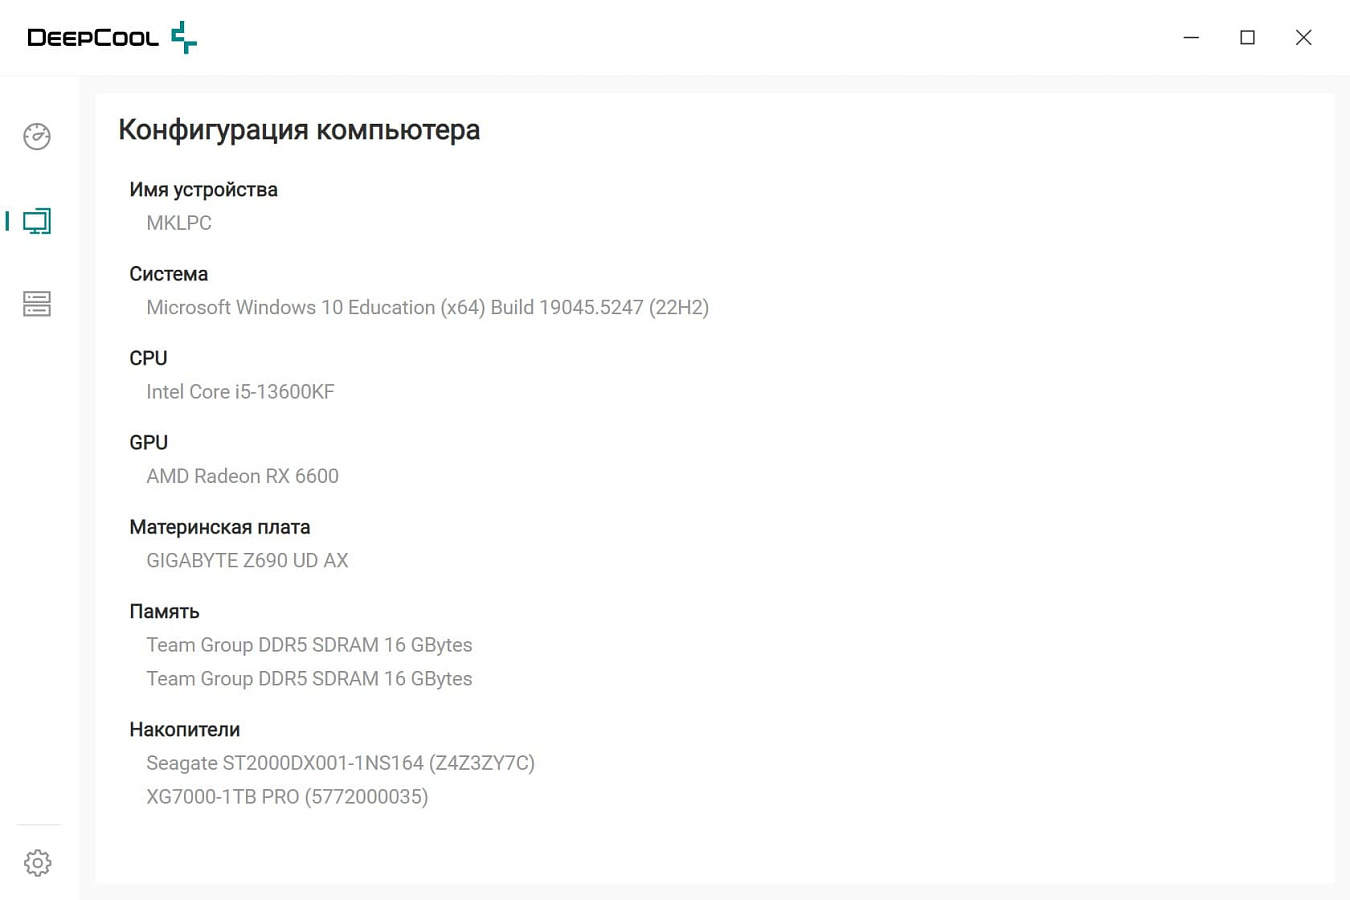Click the device name MKLPC
Image resolution: width=1350 pixels, height=900 pixels.
pos(179,223)
